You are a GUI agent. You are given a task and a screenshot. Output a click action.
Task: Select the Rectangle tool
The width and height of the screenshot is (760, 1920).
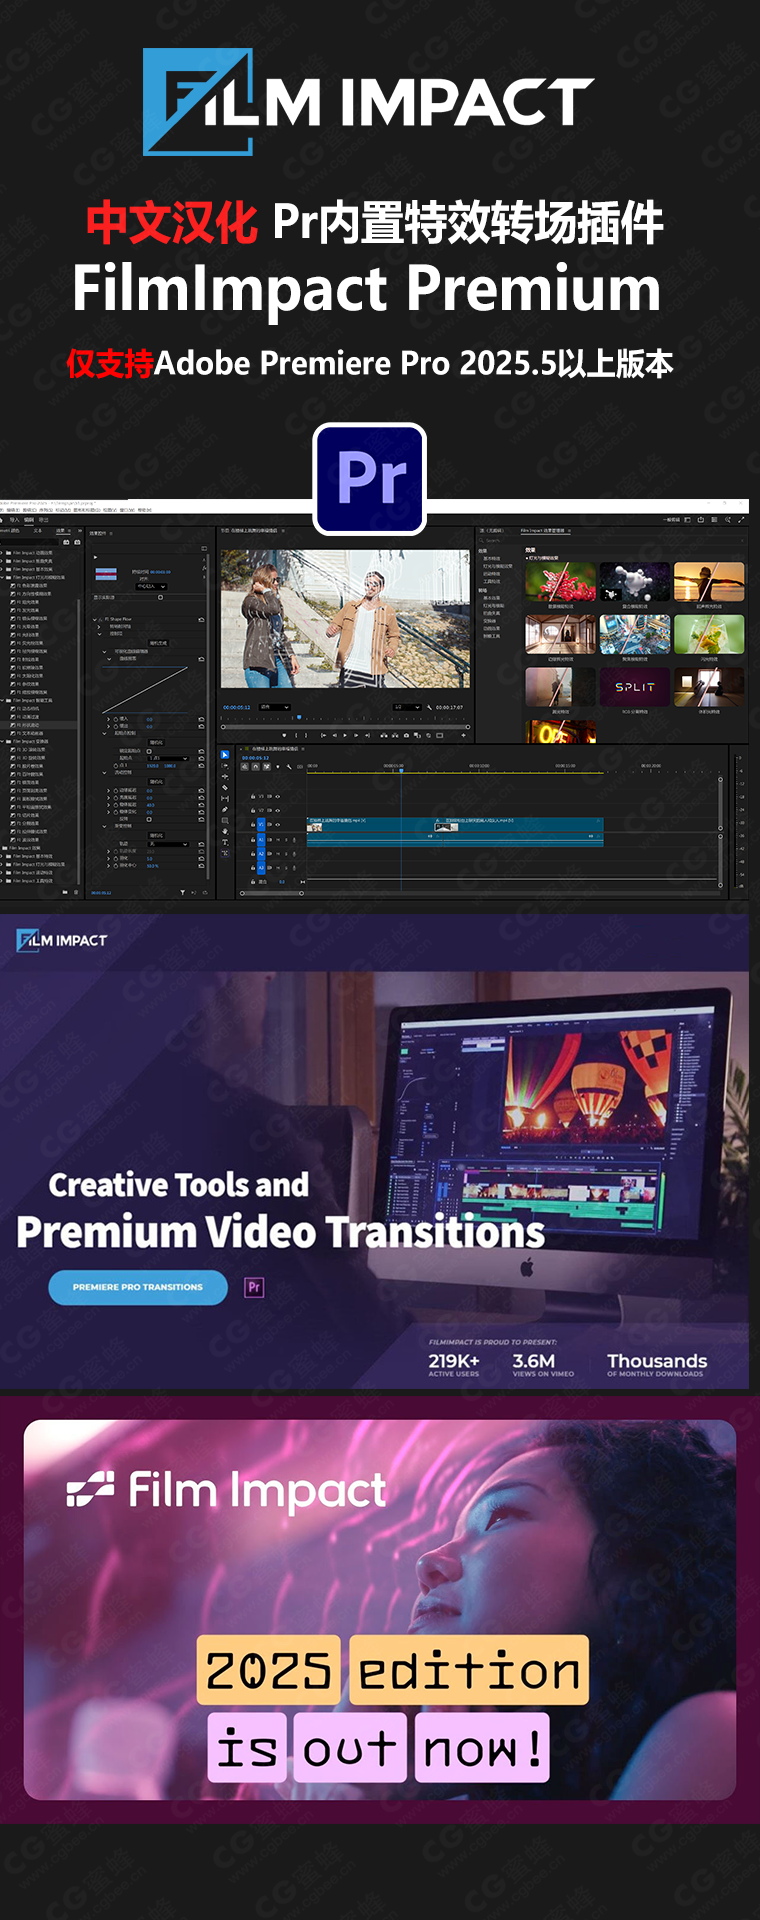tap(225, 820)
